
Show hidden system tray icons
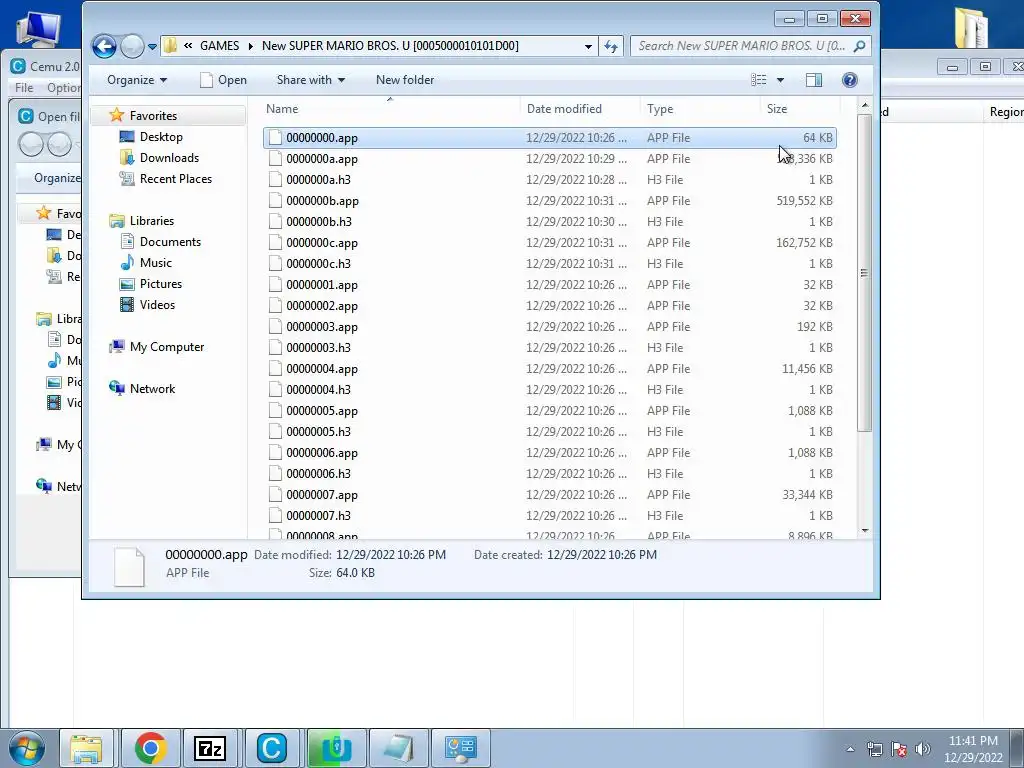click(x=850, y=749)
